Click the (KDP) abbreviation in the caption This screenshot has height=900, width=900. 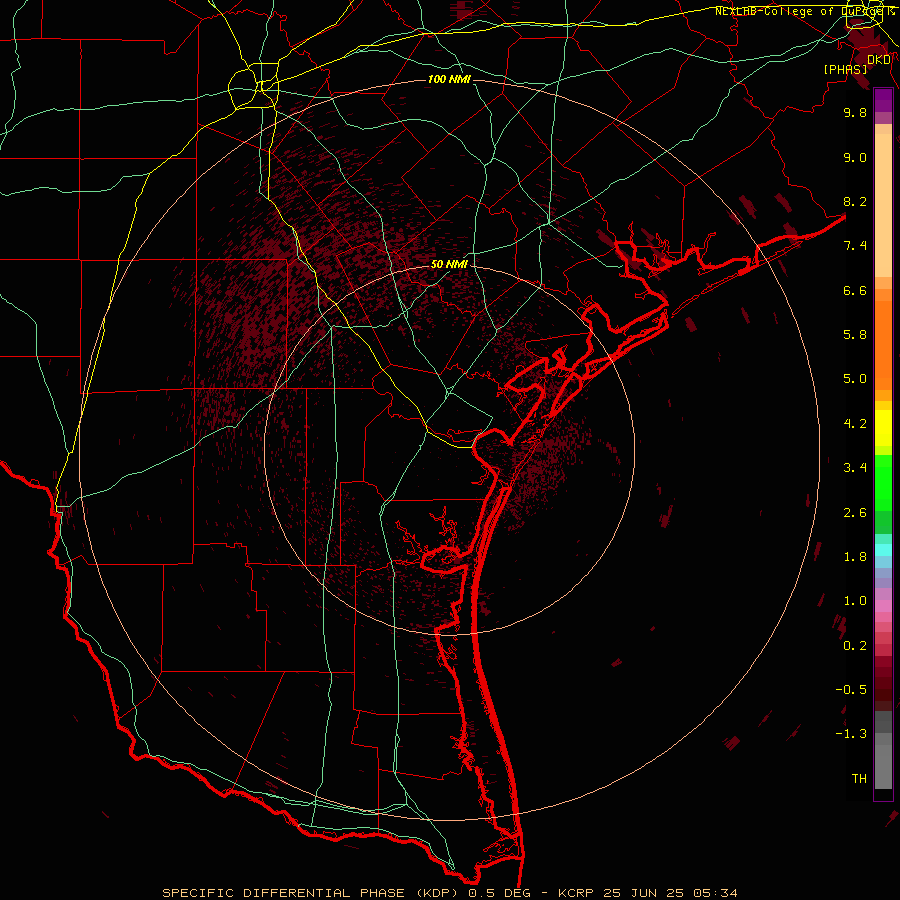[x=436, y=893]
